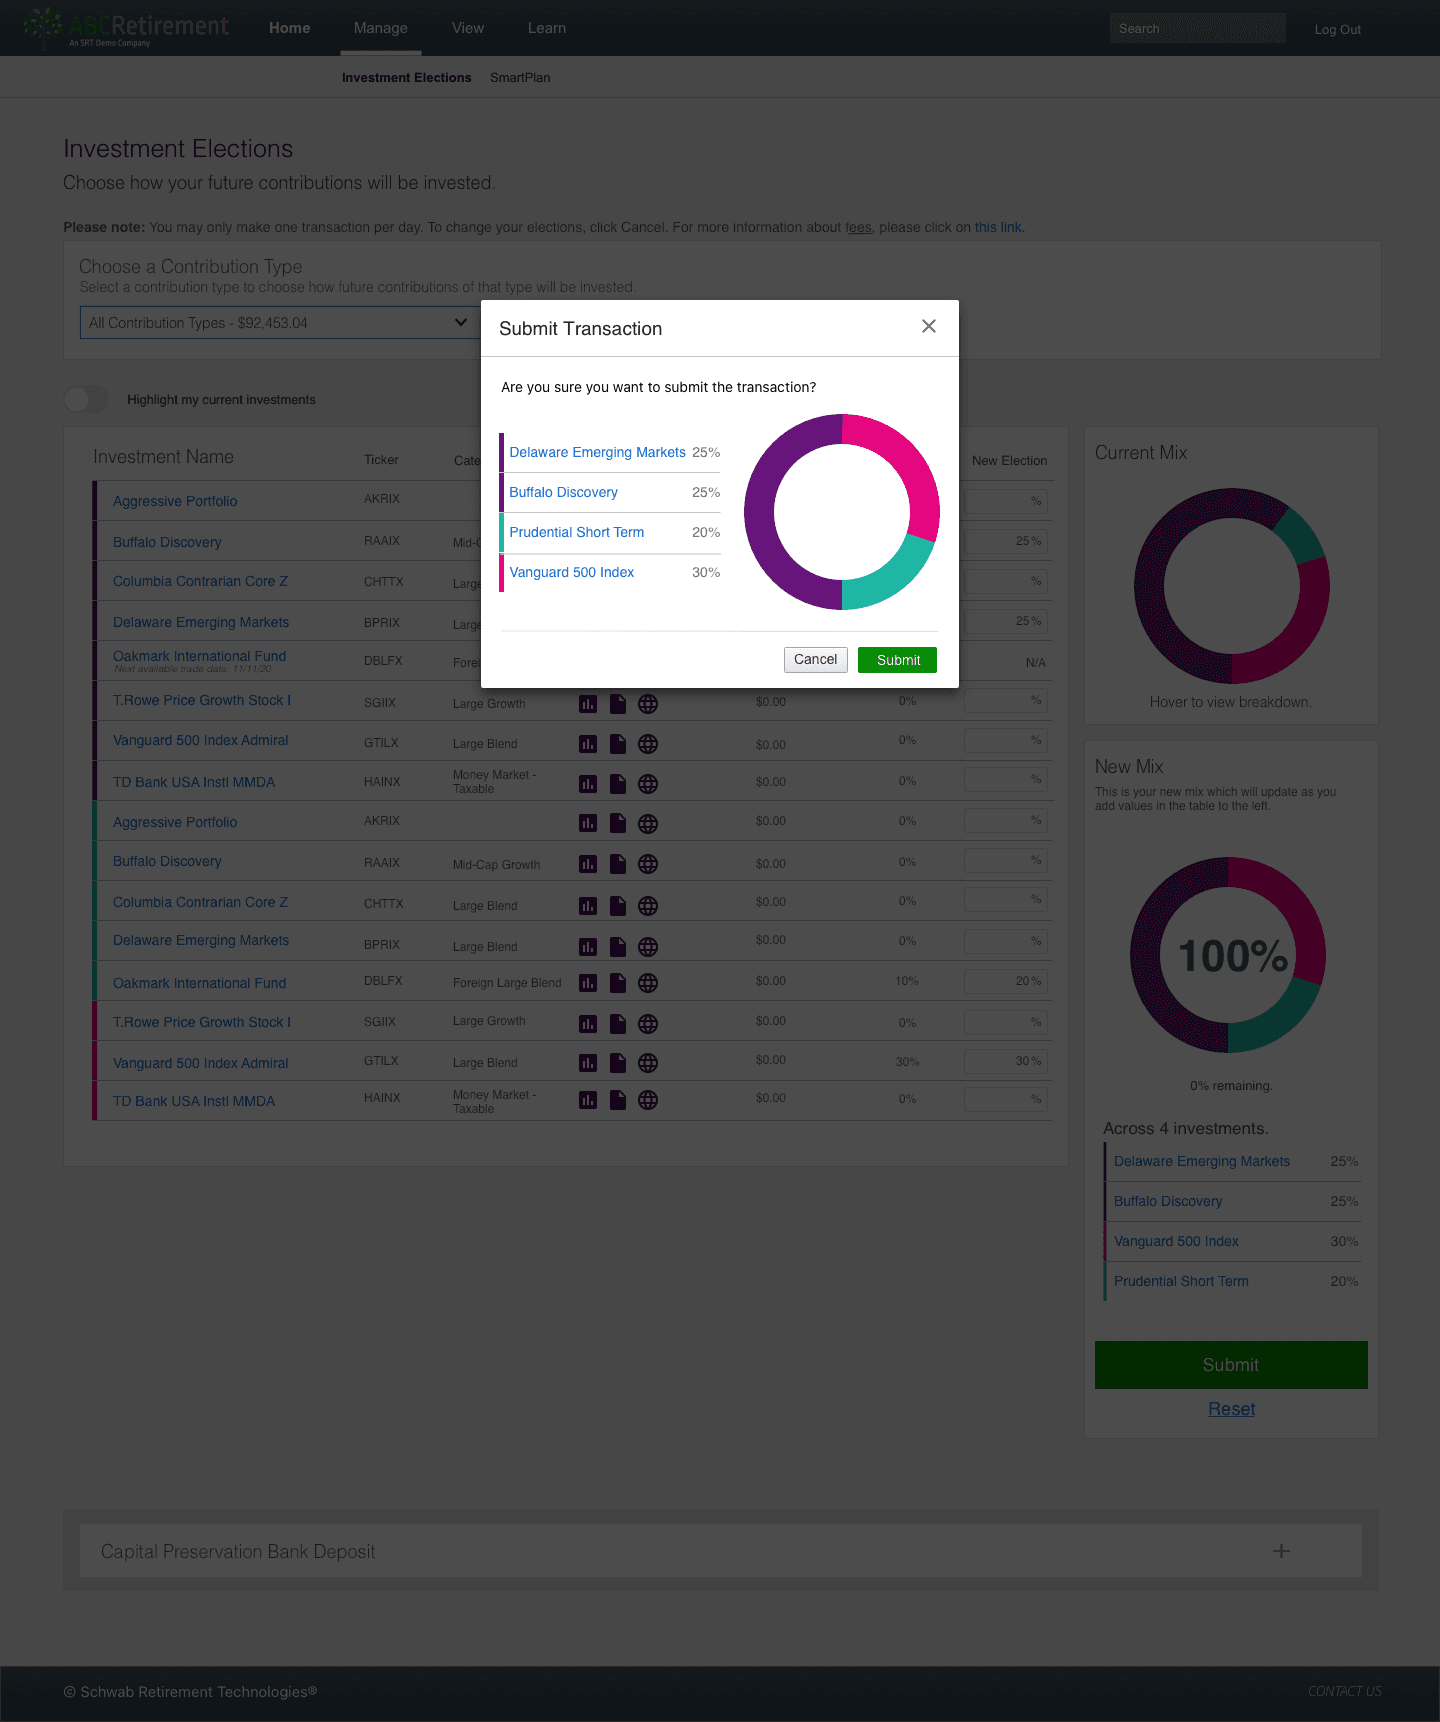The height and width of the screenshot is (1722, 1440).
Task: Click Log Out in the header
Action: [1337, 29]
